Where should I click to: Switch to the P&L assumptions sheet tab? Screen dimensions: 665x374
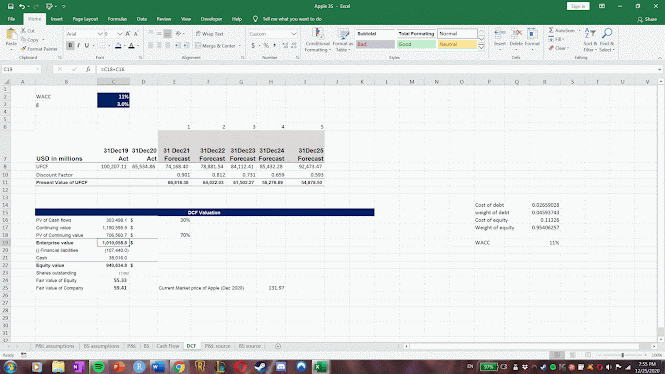[54, 346]
